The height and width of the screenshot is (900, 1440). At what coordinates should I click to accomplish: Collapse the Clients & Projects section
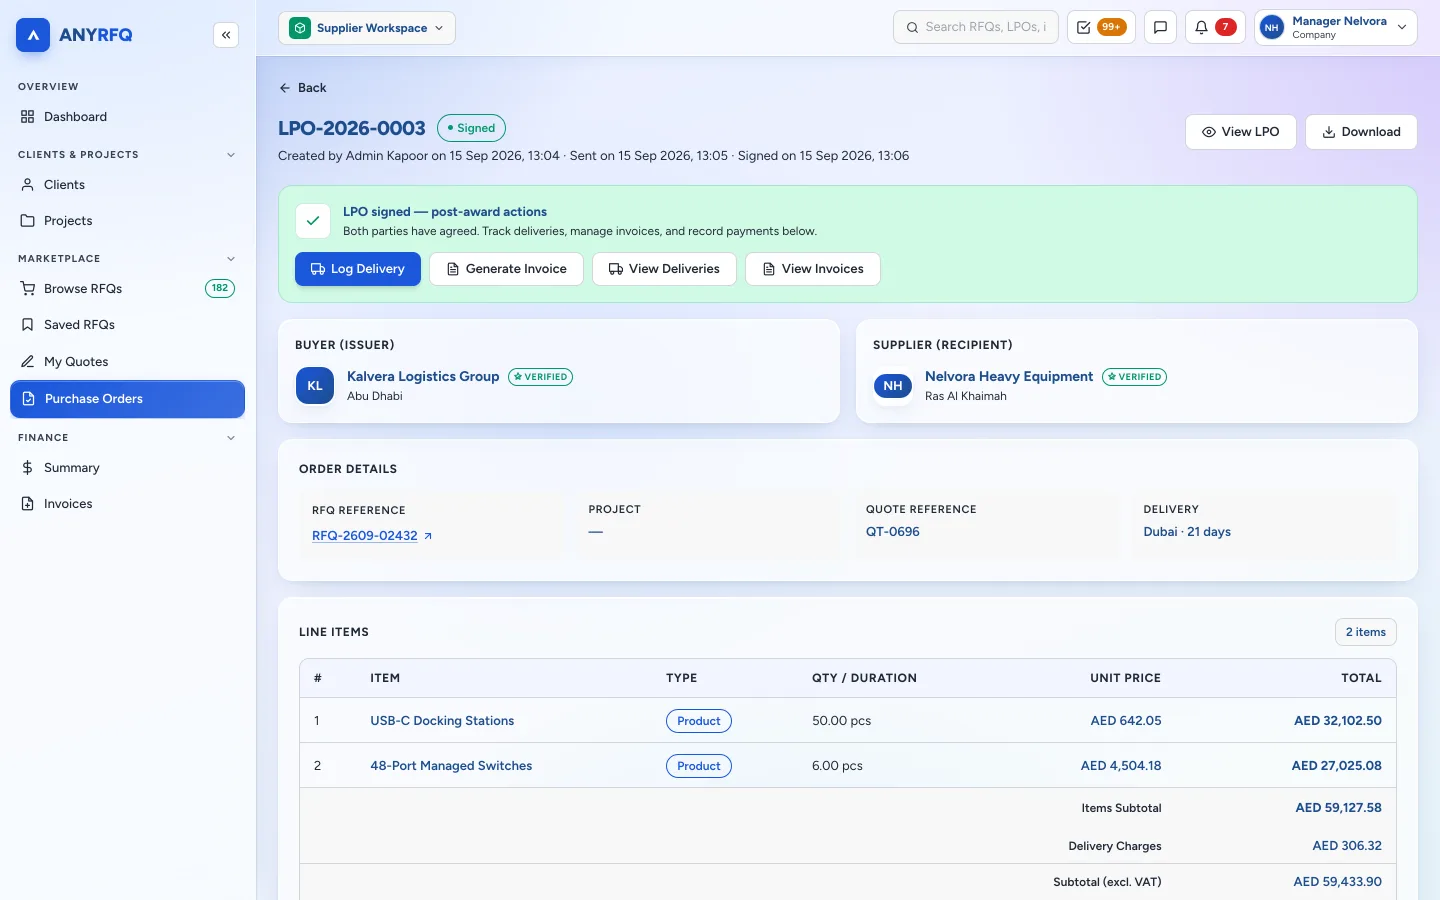pyautogui.click(x=231, y=155)
